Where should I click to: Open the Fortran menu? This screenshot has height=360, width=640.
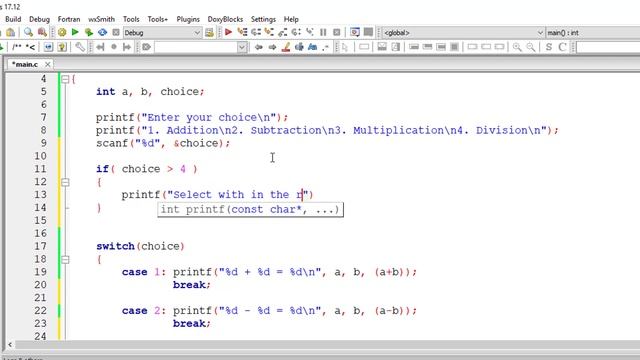69,19
